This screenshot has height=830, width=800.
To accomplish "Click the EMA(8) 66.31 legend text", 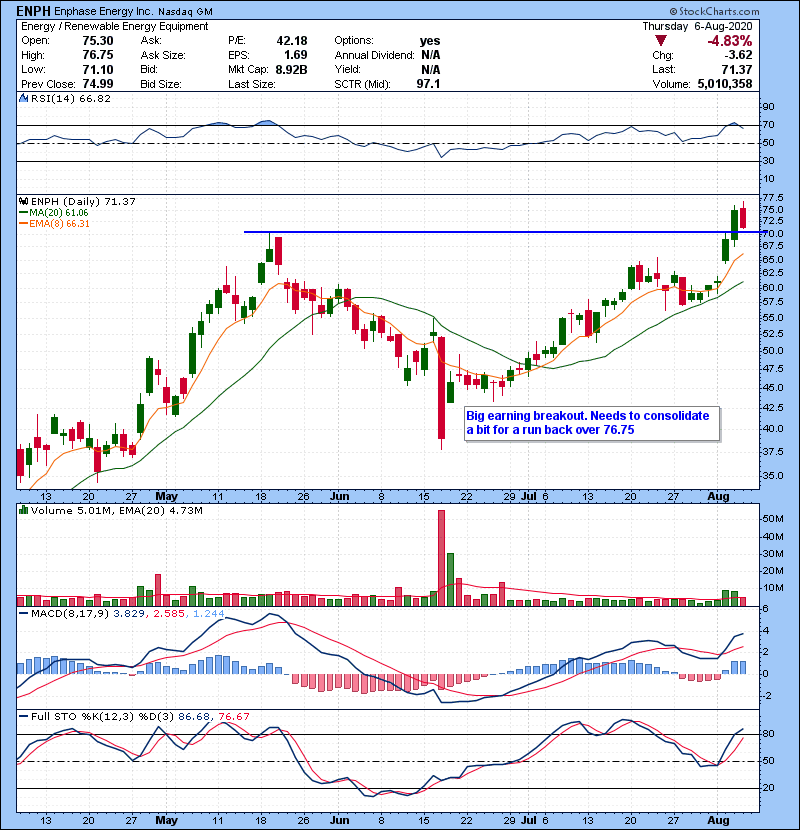I will 59,224.
